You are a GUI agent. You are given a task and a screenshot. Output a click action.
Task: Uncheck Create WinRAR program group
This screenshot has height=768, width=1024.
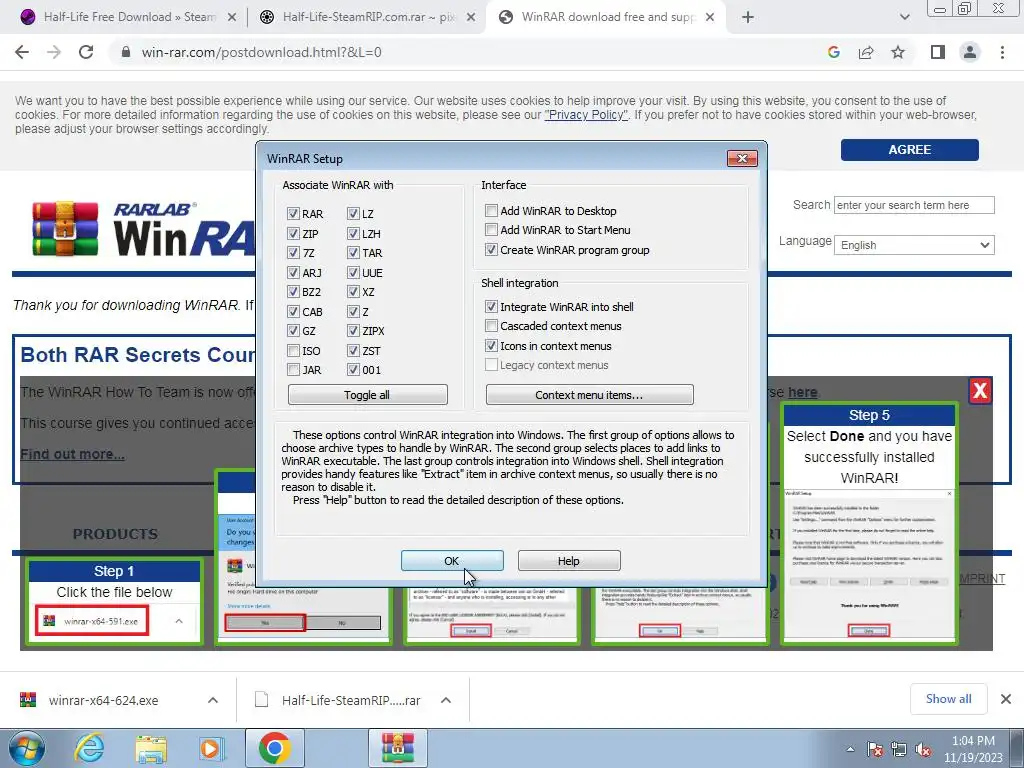pos(491,249)
